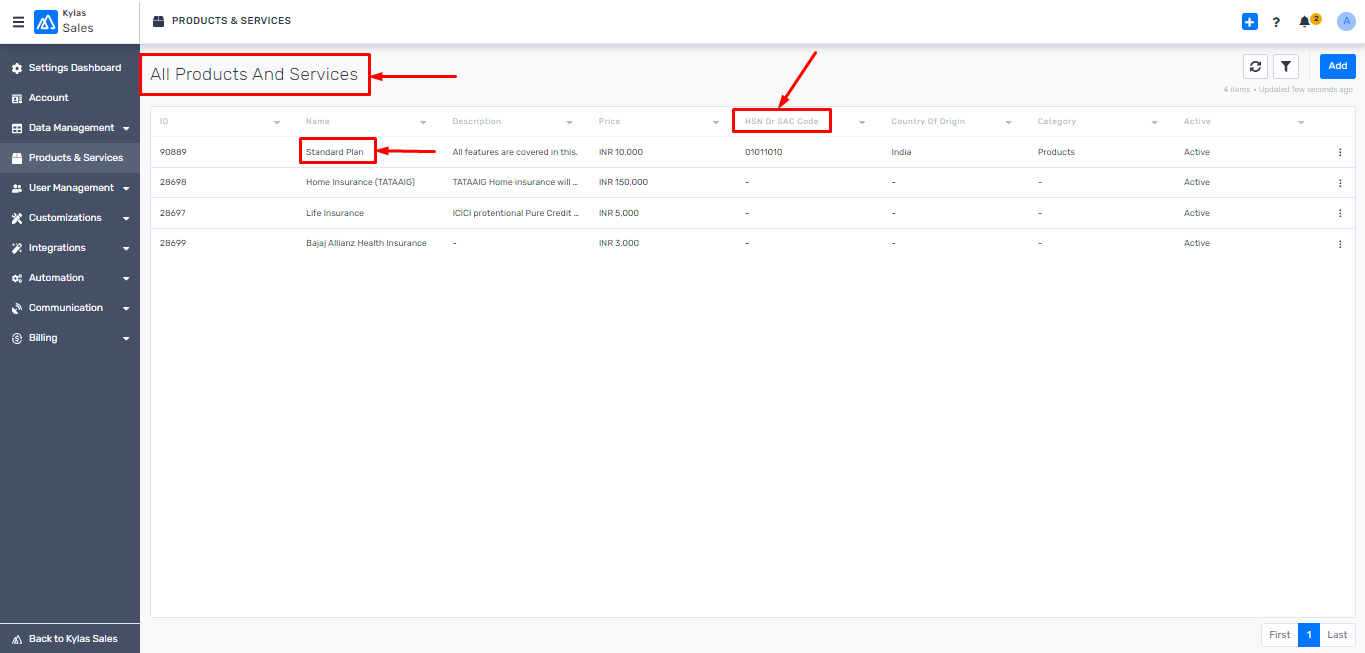Viewport: 1365px width, 653px height.
Task: Click the Customizations tools icon
Action: tap(17, 218)
